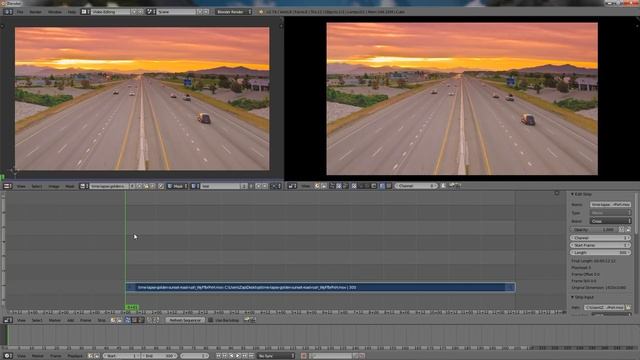Click the timeline Start frame field

122,356
